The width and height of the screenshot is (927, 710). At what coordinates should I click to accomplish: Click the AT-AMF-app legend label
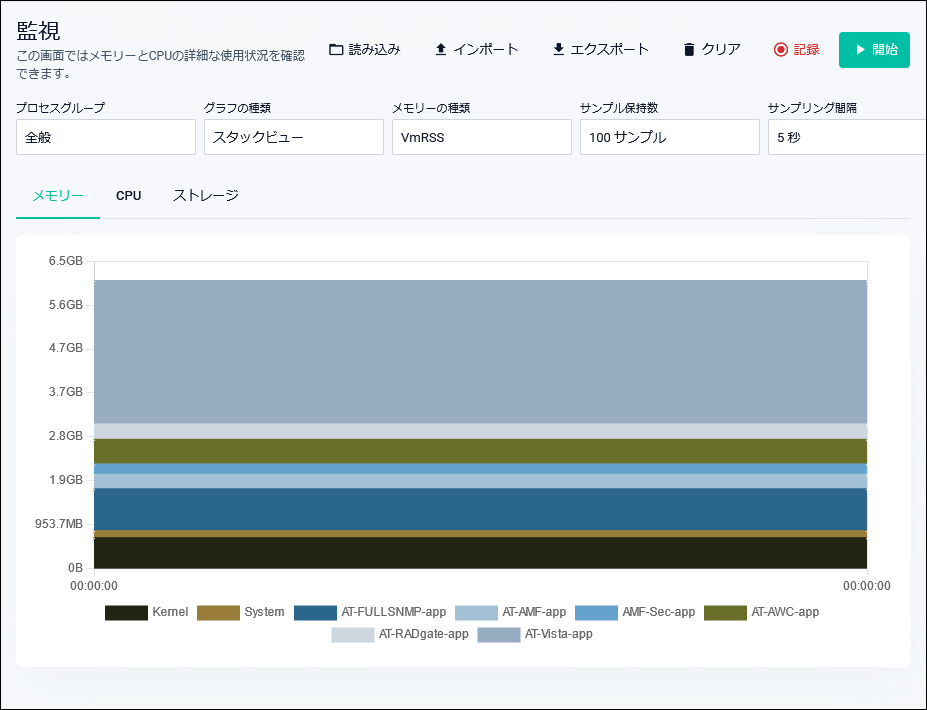(x=534, y=612)
